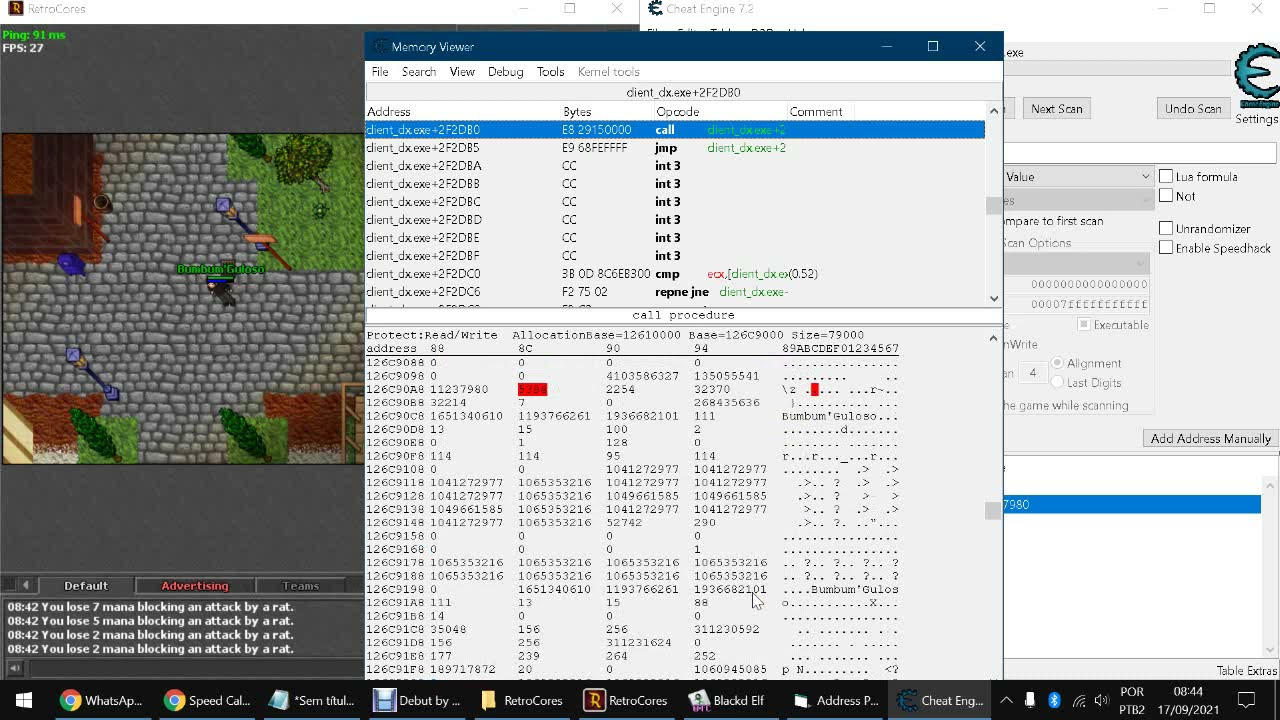Toggle the Executable checkbox
1280x720 pixels.
(1083, 324)
